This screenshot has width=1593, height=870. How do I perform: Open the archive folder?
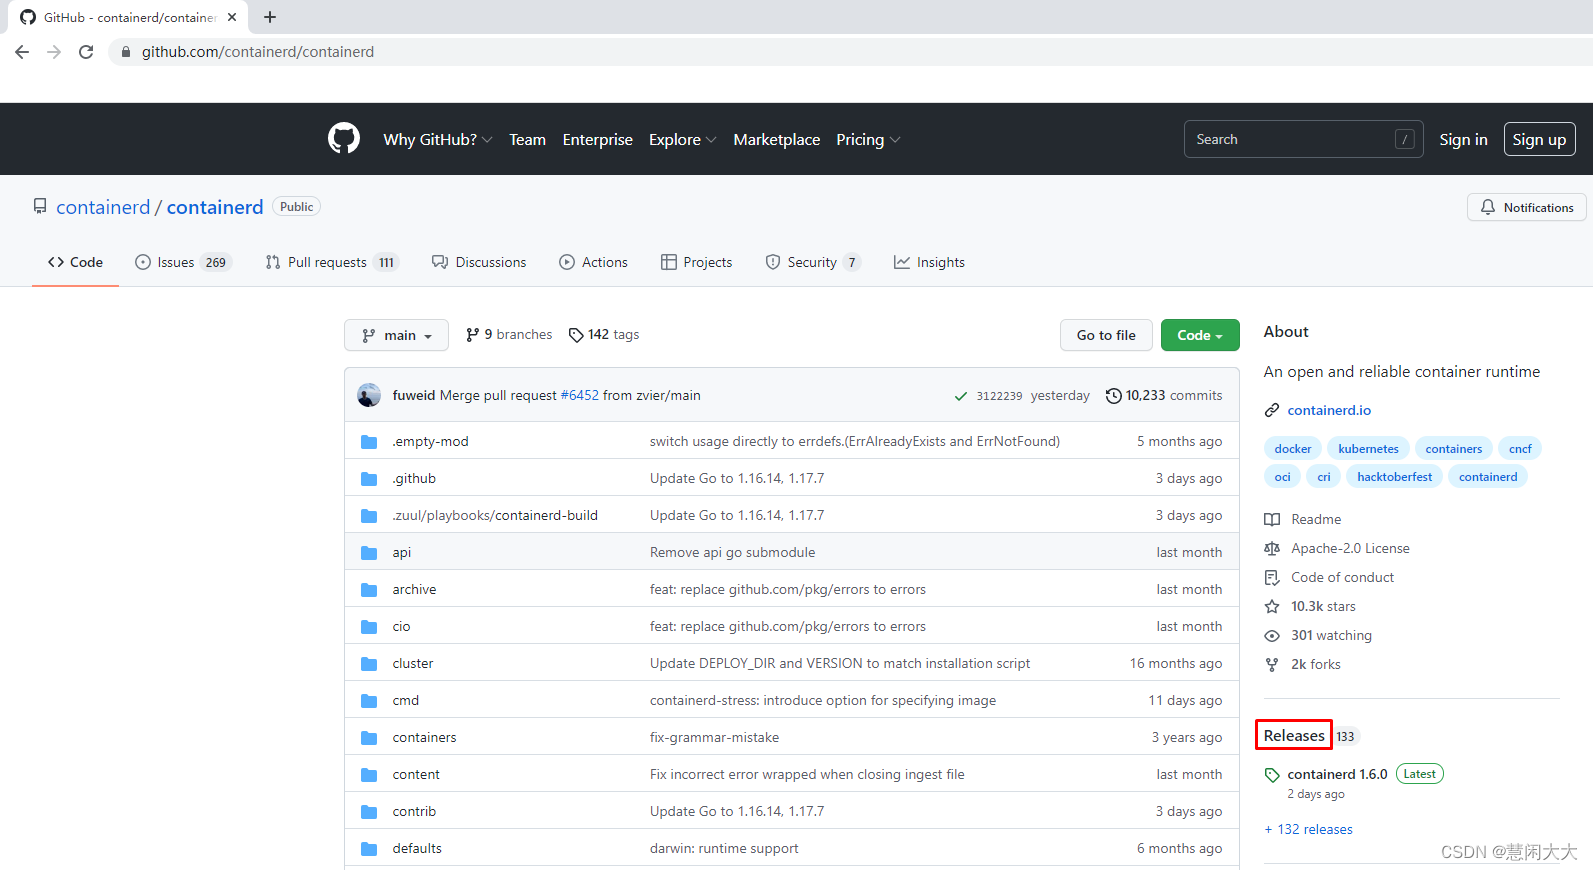414,589
